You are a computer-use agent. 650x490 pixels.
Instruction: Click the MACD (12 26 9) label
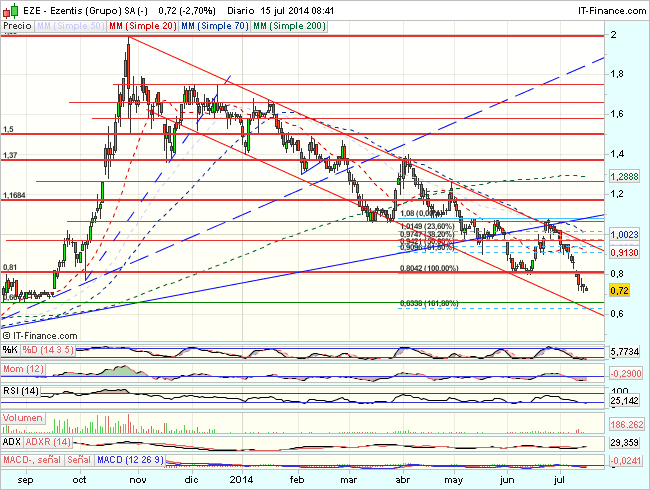[x=131, y=460]
